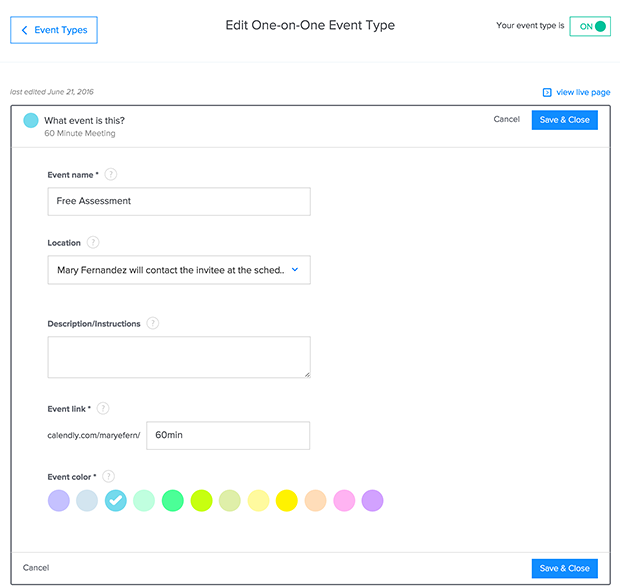
Task: Select the bright yellow event color
Action: pyautogui.click(x=287, y=500)
